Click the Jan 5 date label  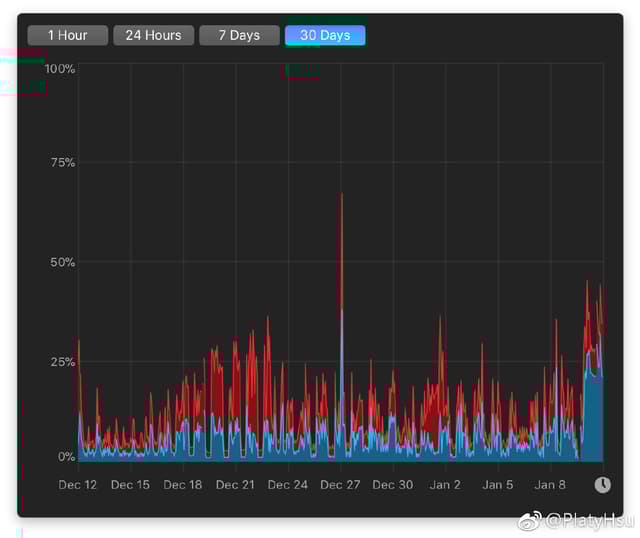pyautogui.click(x=498, y=485)
